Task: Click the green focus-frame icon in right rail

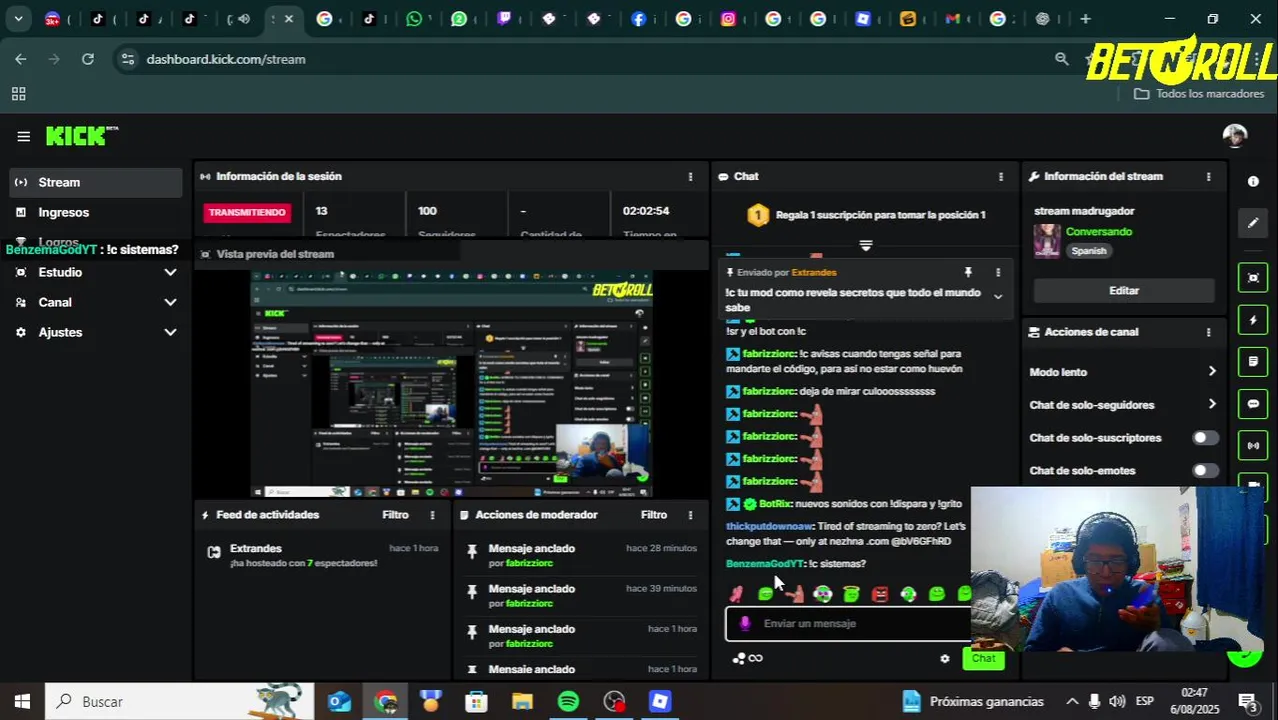Action: tap(1253, 278)
